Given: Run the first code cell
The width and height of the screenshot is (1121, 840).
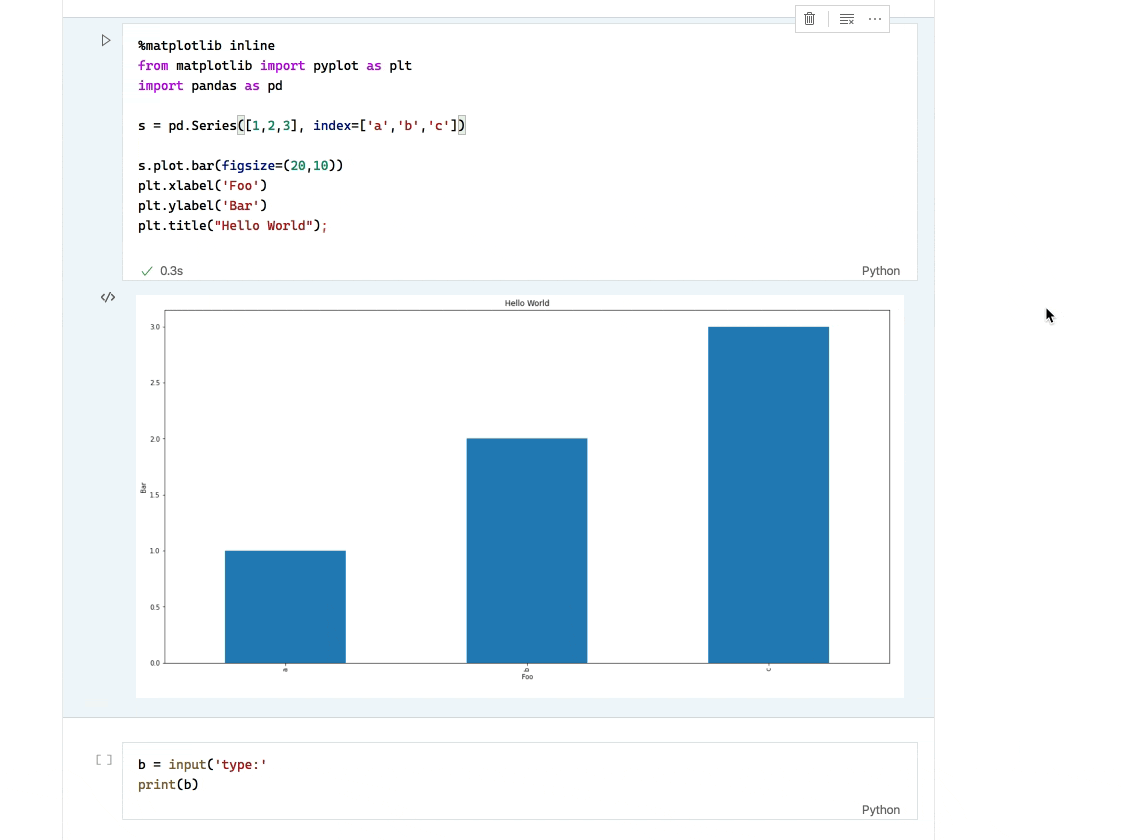Looking at the screenshot, I should [x=105, y=40].
